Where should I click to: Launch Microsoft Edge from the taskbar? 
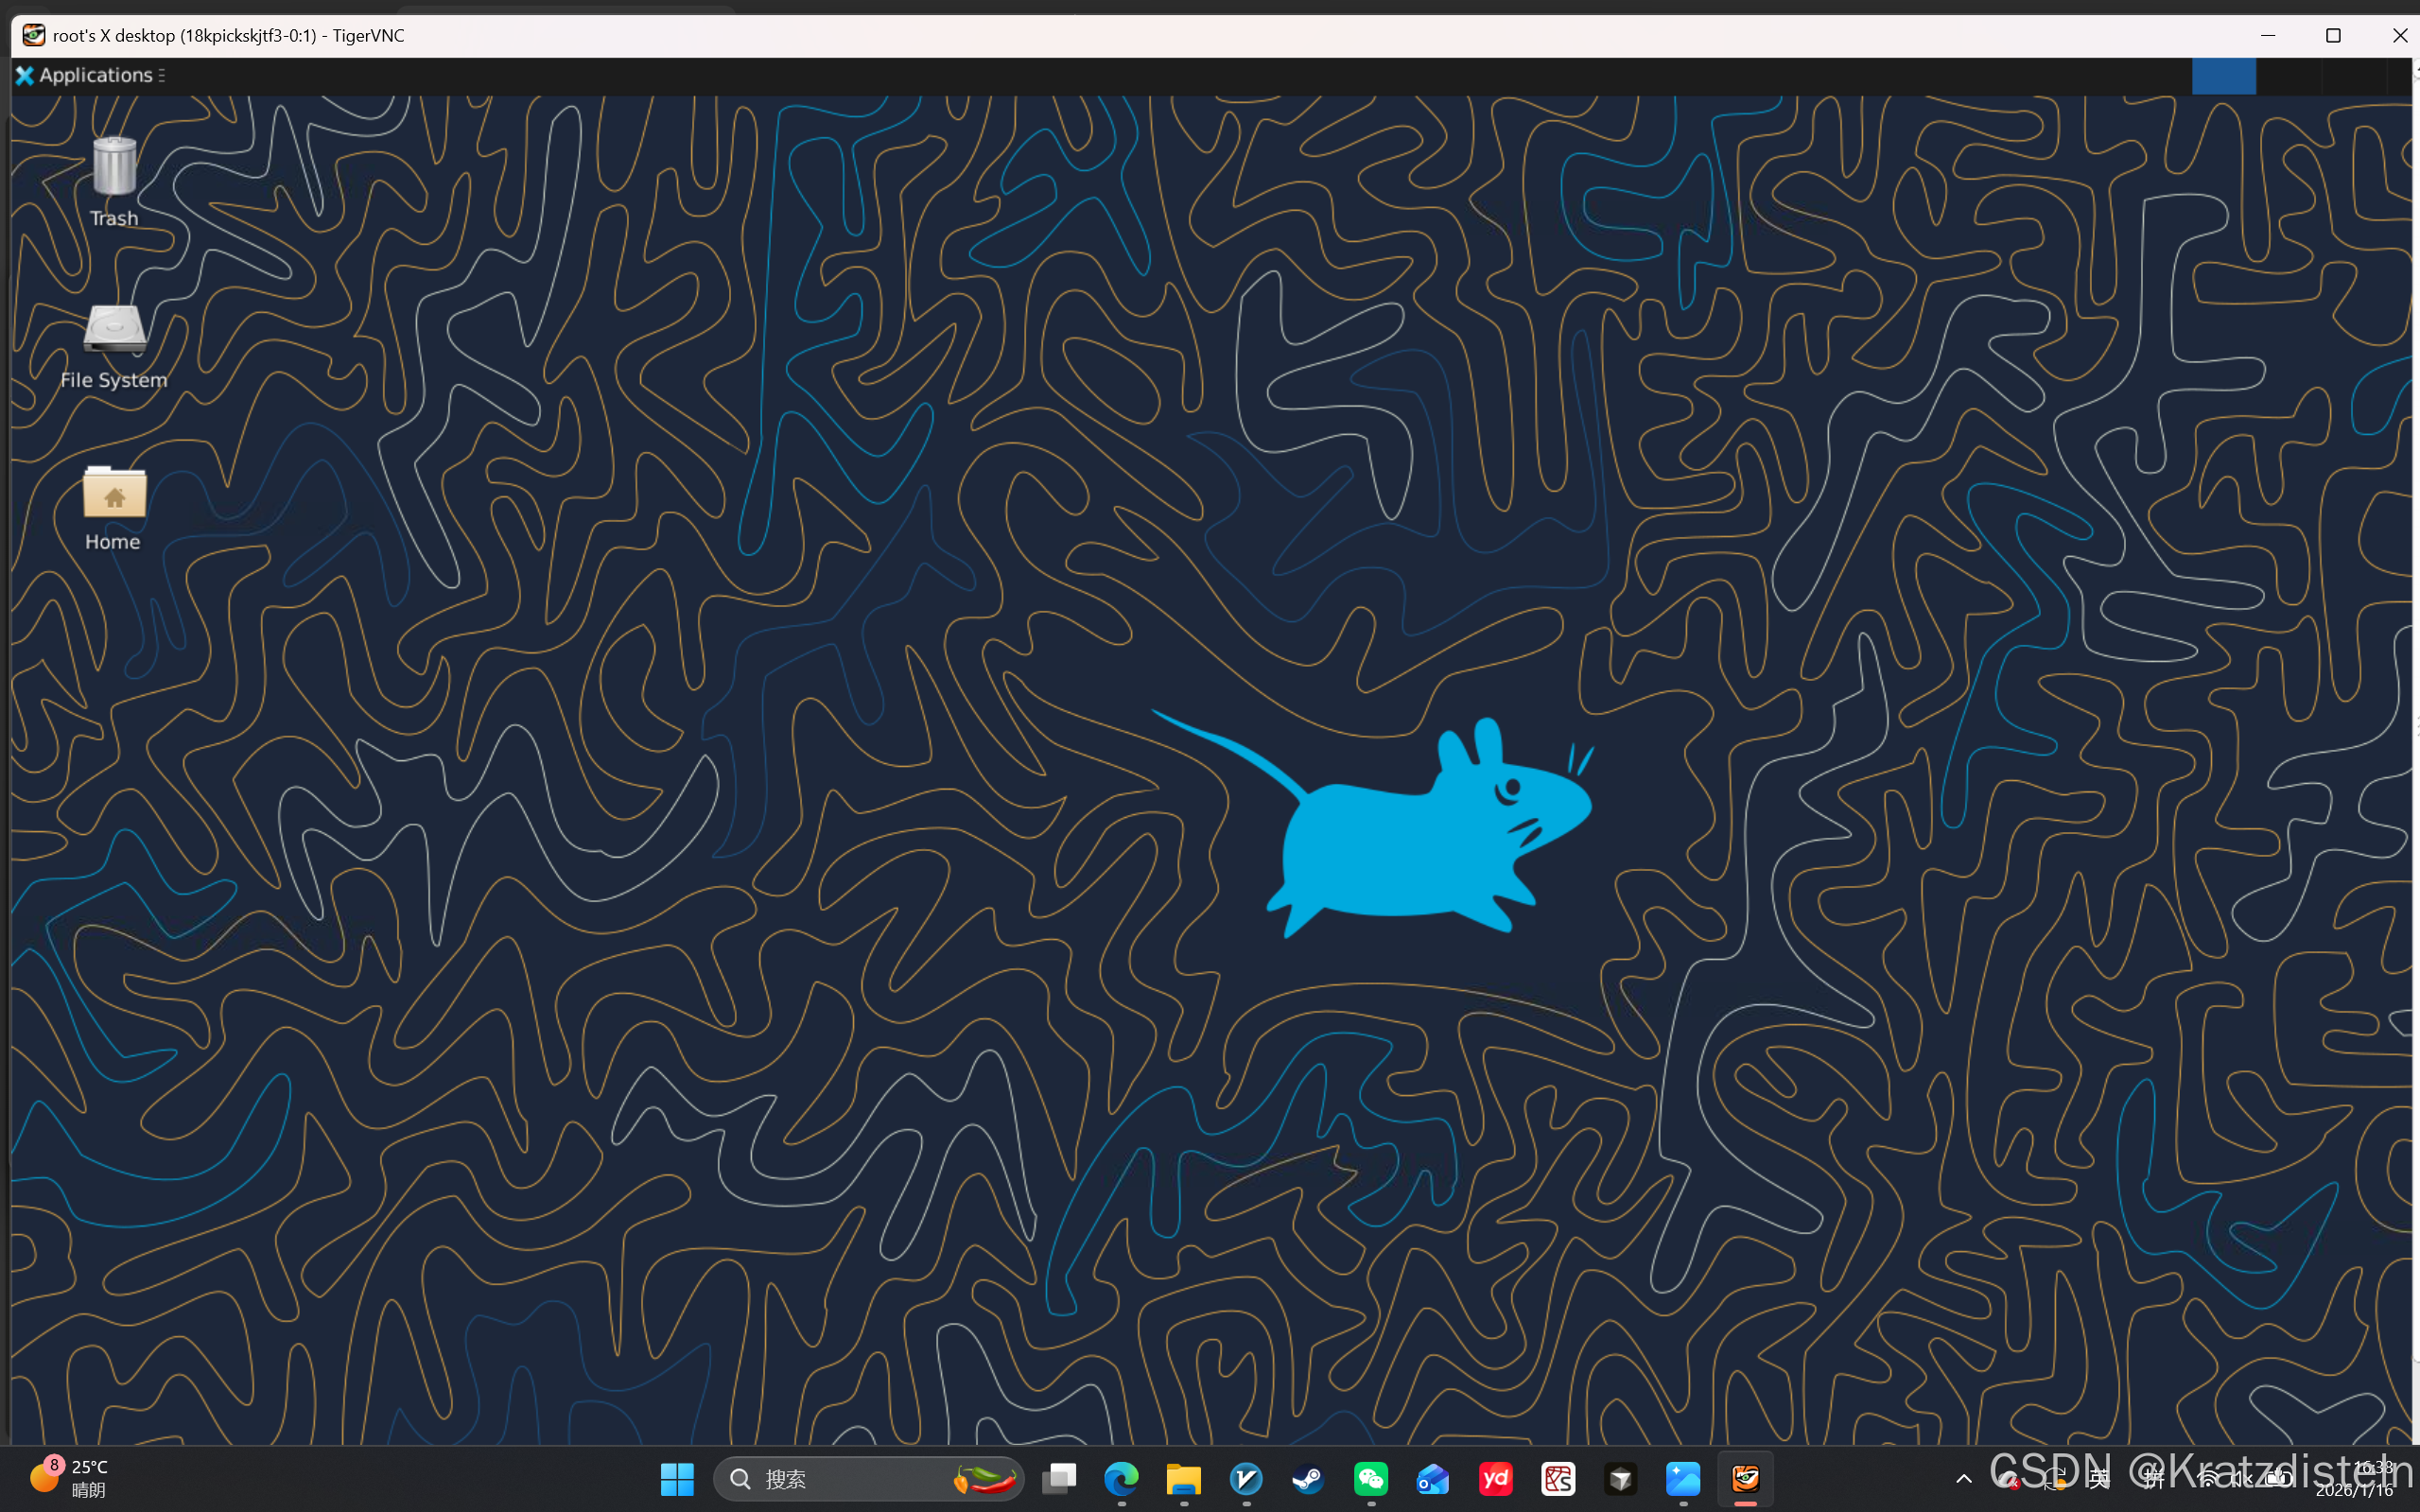click(x=1121, y=1478)
